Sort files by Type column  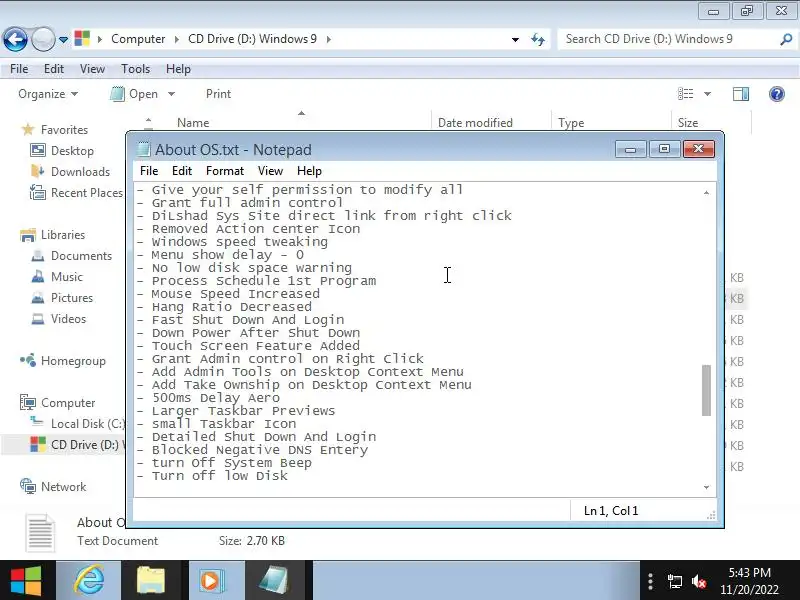(x=571, y=123)
